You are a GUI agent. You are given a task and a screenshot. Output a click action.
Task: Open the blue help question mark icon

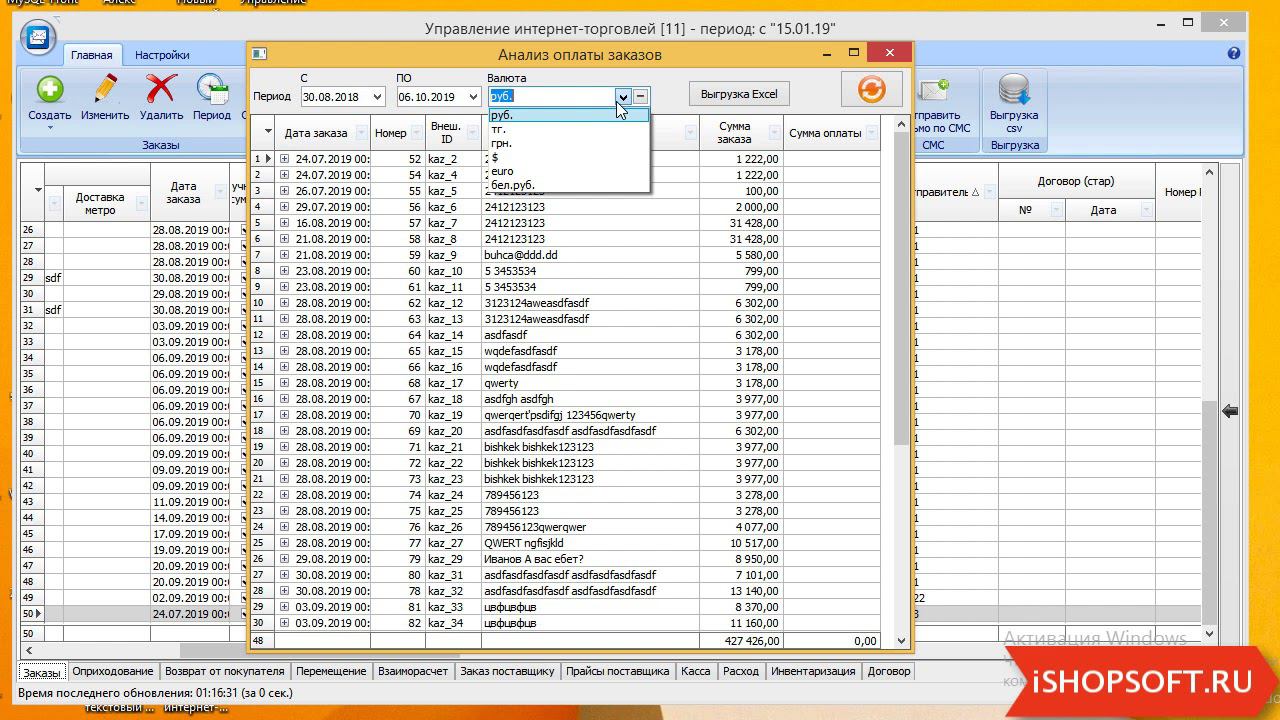[1234, 54]
